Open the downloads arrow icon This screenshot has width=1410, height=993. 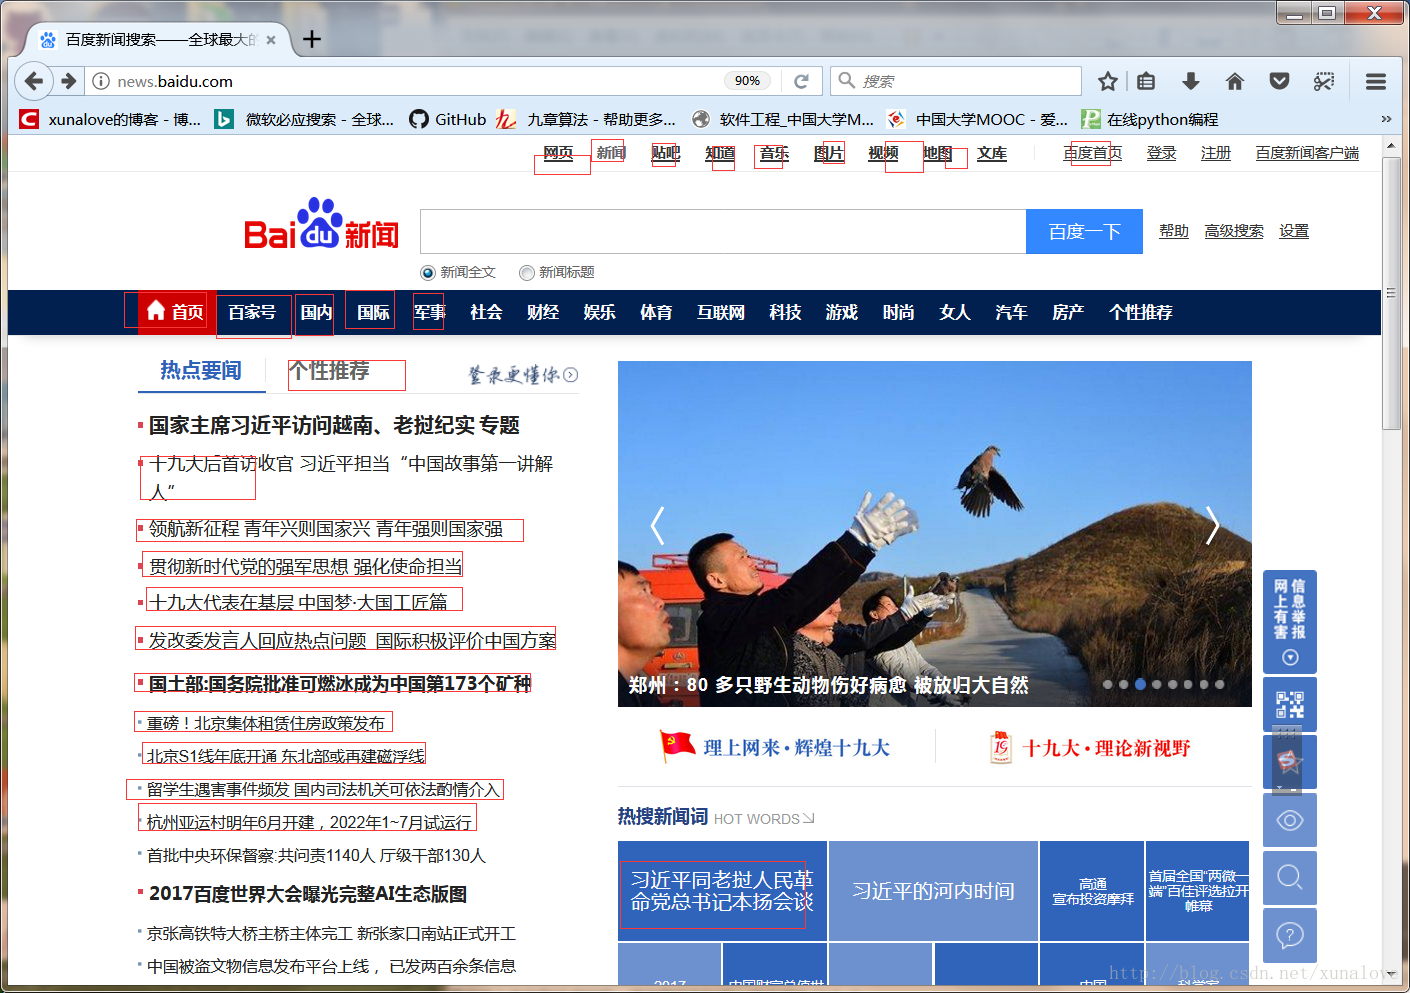click(1190, 81)
